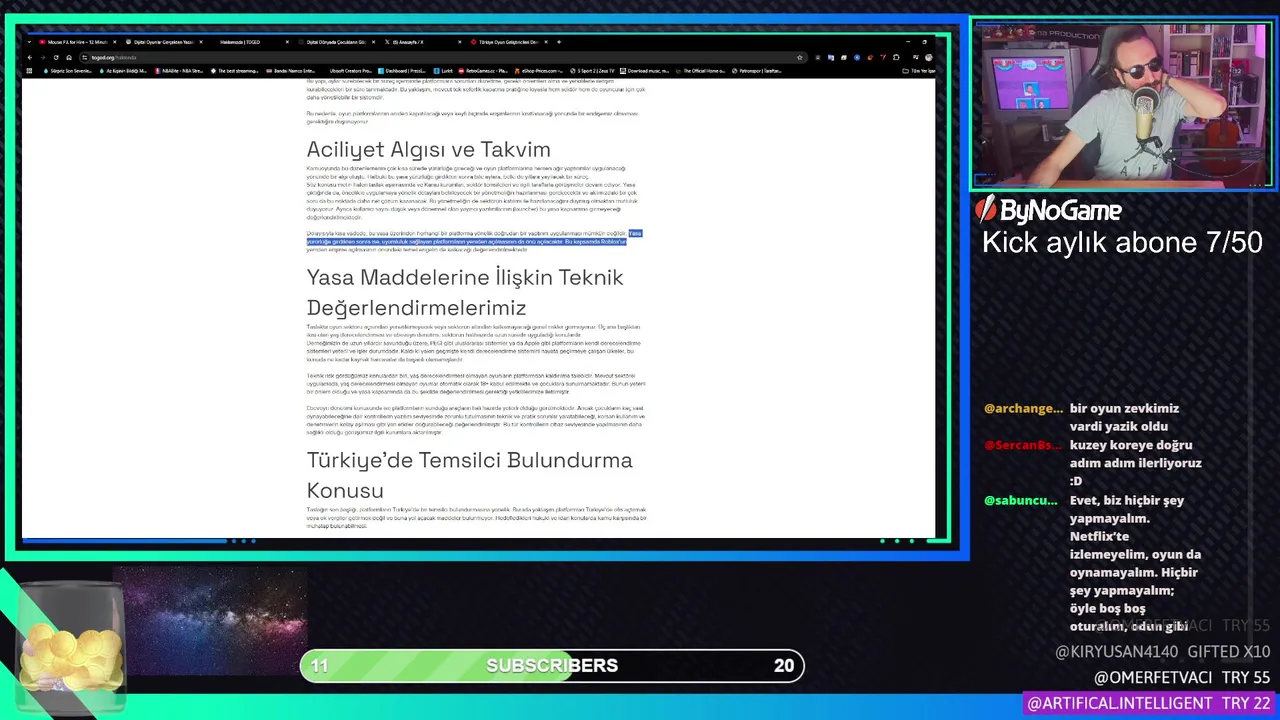Open the Sürpriz Son Seveni bookmark
This screenshot has height=720, width=1280.
pos(68,71)
